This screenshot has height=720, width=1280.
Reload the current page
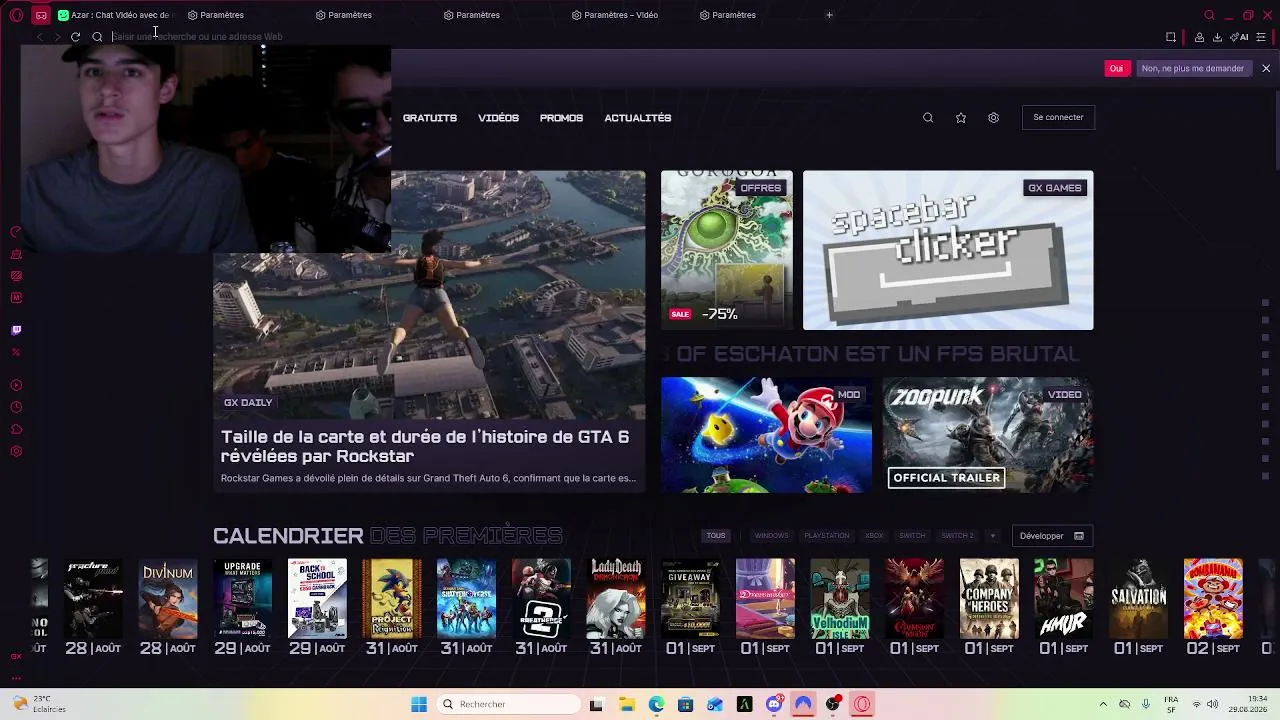coord(75,37)
